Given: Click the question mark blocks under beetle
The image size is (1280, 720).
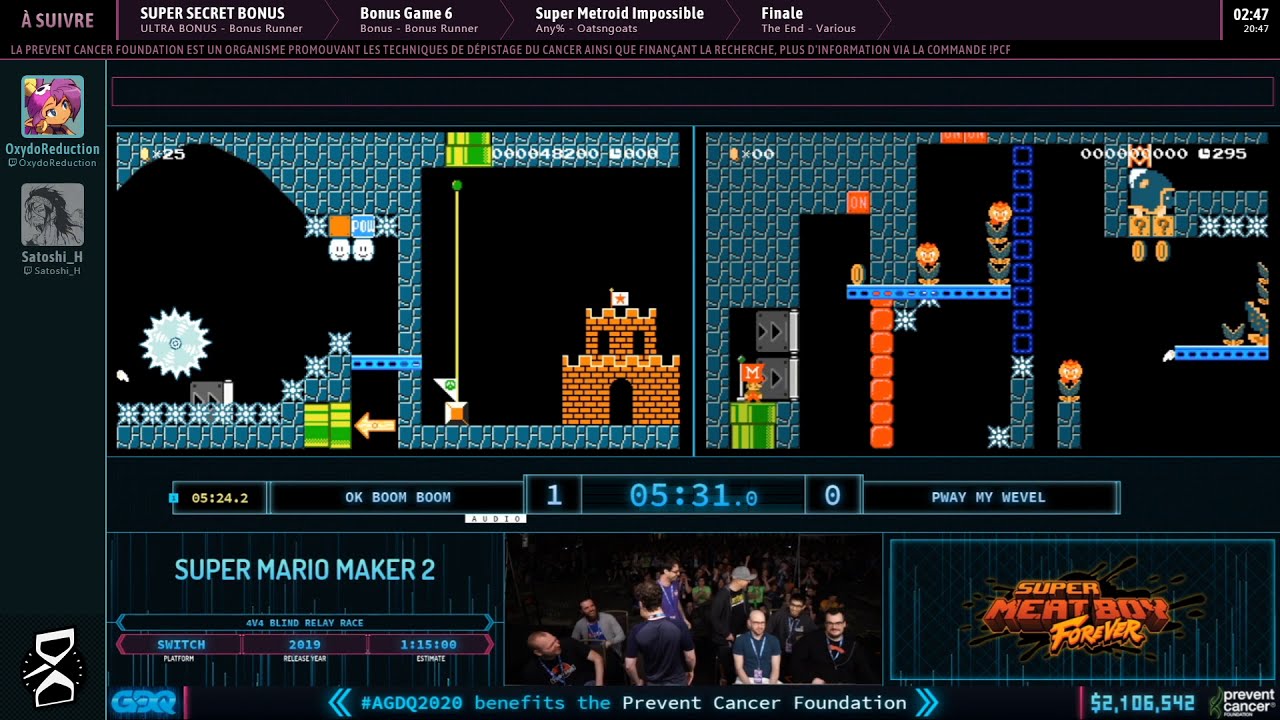Looking at the screenshot, I should coord(1151,227).
